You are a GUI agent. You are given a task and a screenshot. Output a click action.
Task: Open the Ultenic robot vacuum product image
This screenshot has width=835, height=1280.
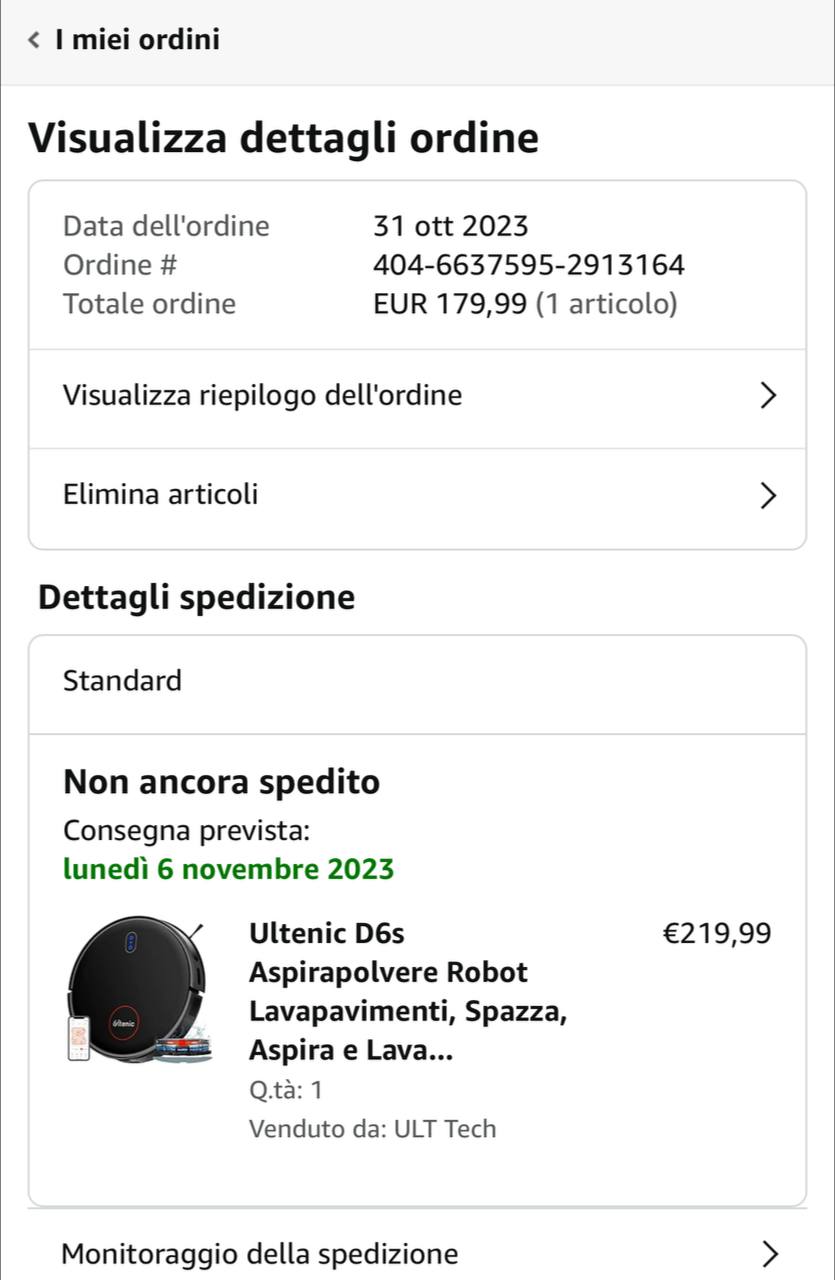(138, 990)
